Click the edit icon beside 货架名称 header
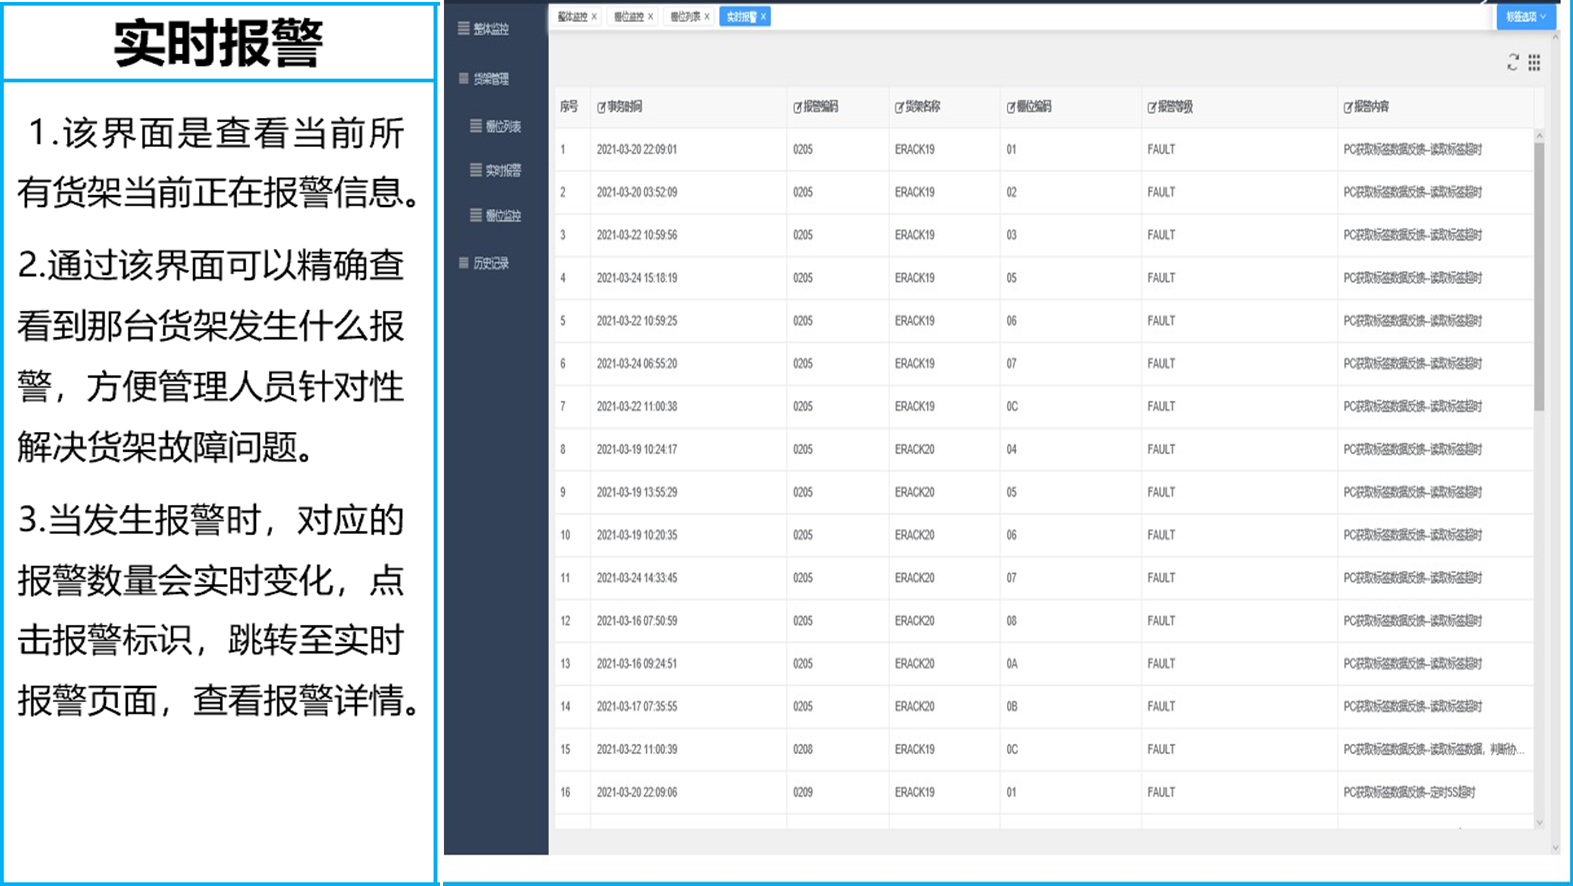Image resolution: width=1573 pixels, height=886 pixels. 899,107
